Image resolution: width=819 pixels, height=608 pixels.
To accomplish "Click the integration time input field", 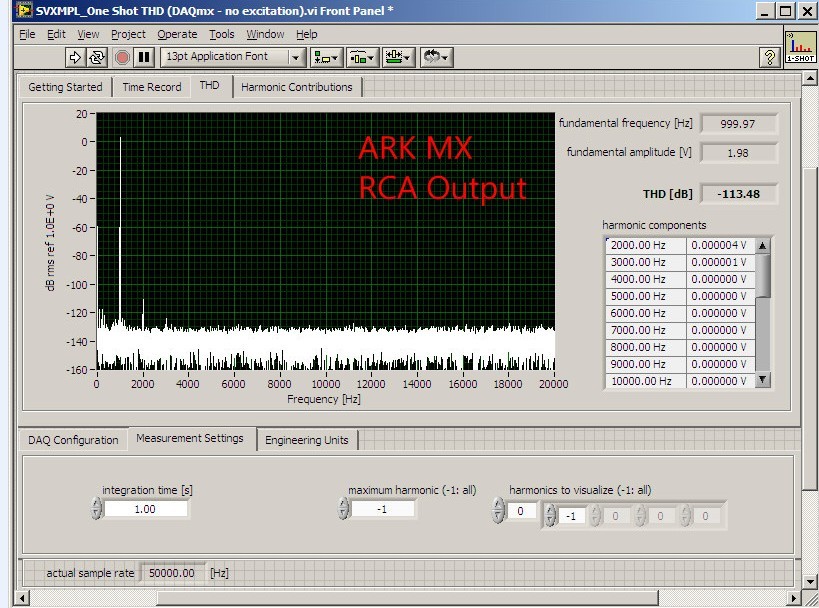I will click(146, 509).
